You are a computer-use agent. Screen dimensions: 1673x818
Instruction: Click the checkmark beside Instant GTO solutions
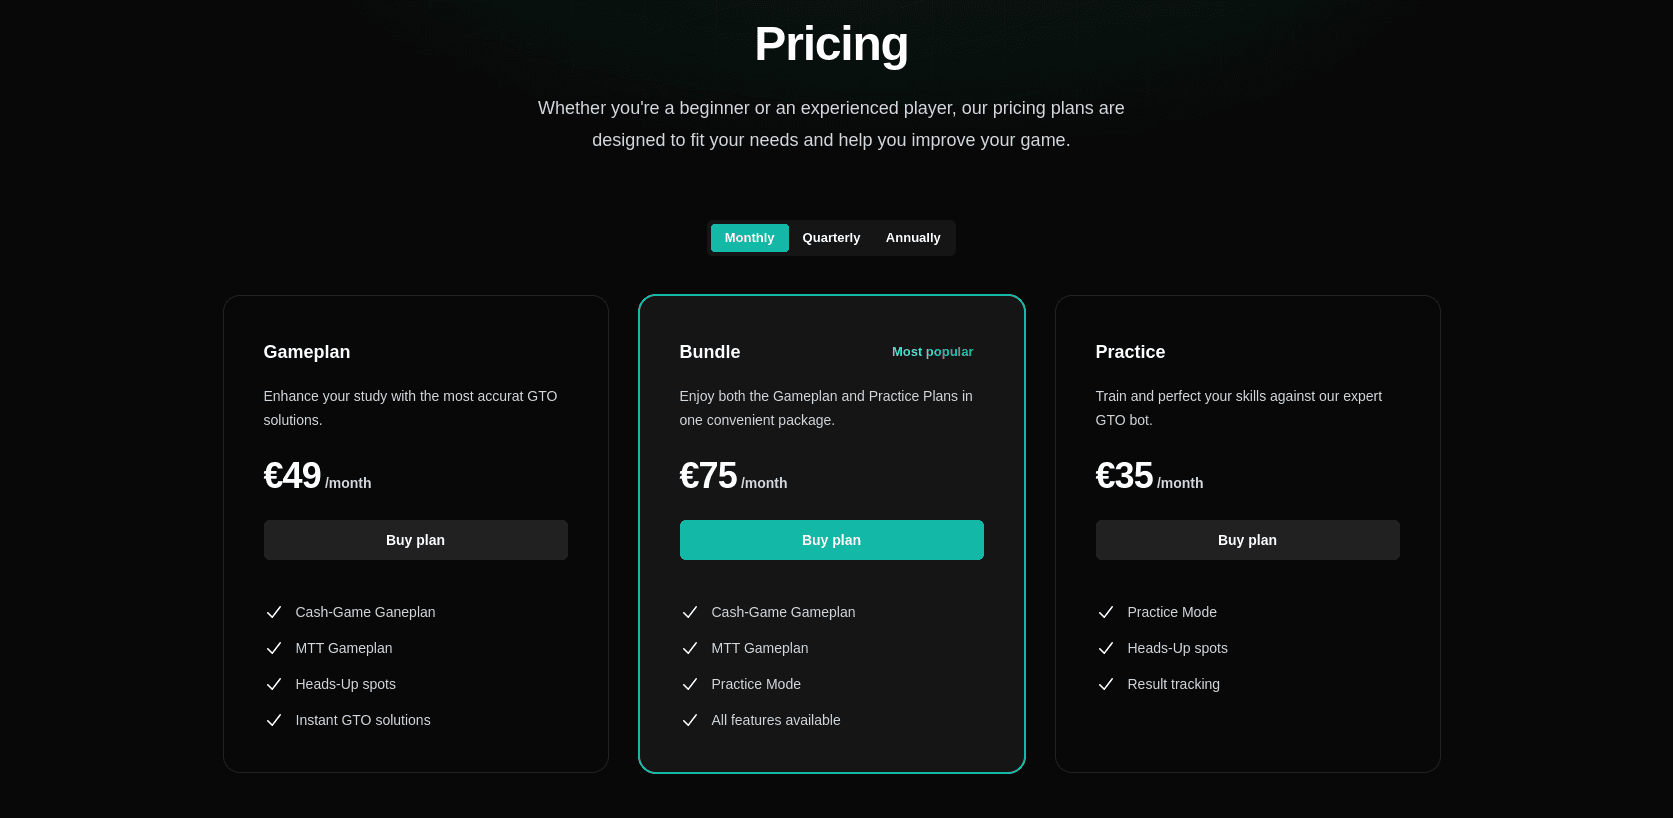(x=274, y=720)
